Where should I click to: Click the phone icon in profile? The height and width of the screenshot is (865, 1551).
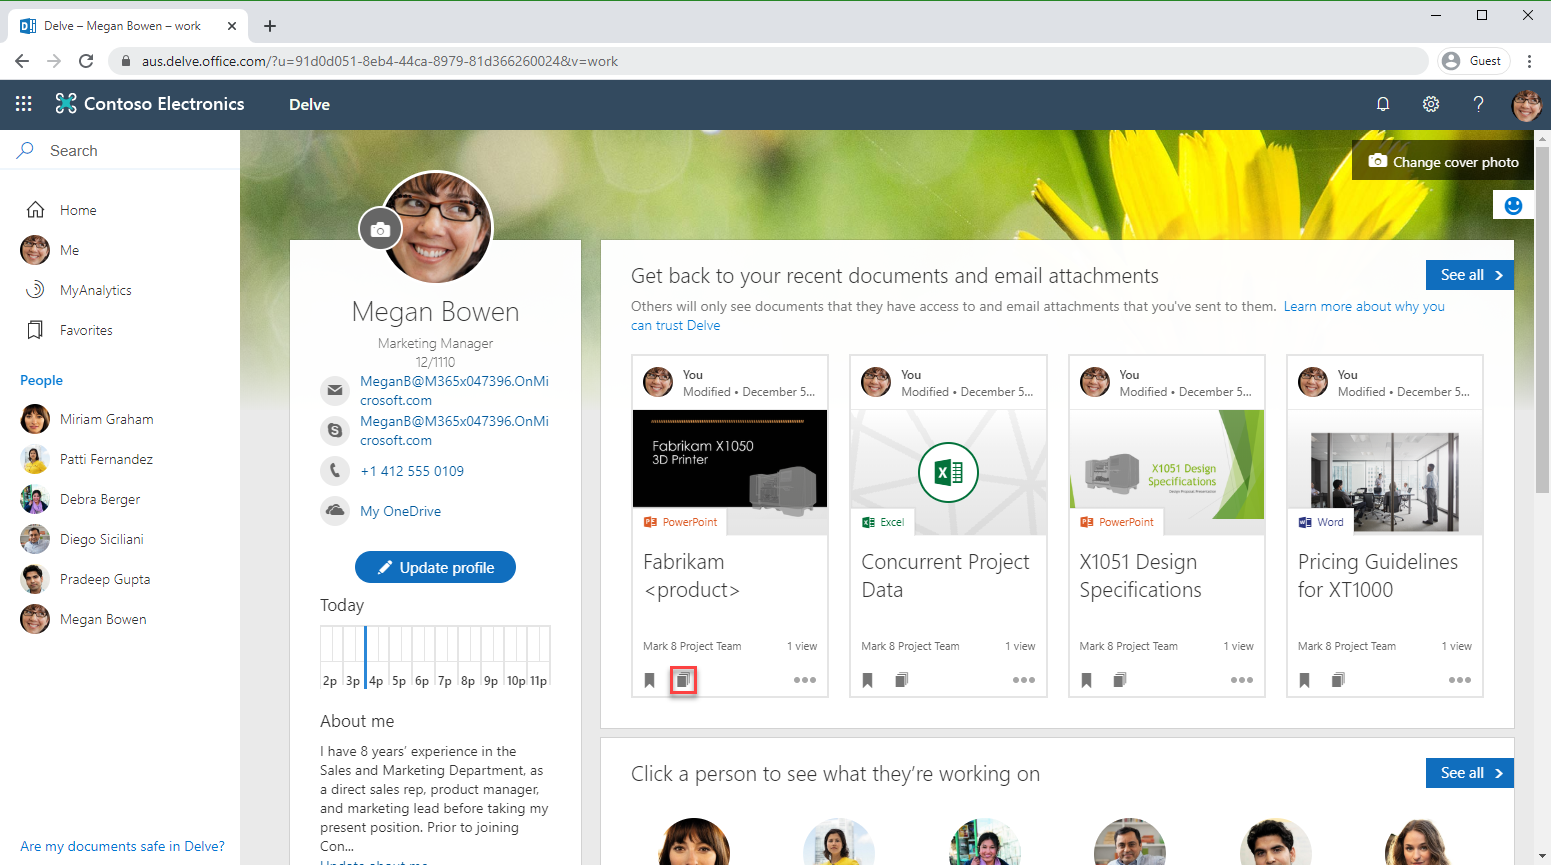[x=334, y=470]
